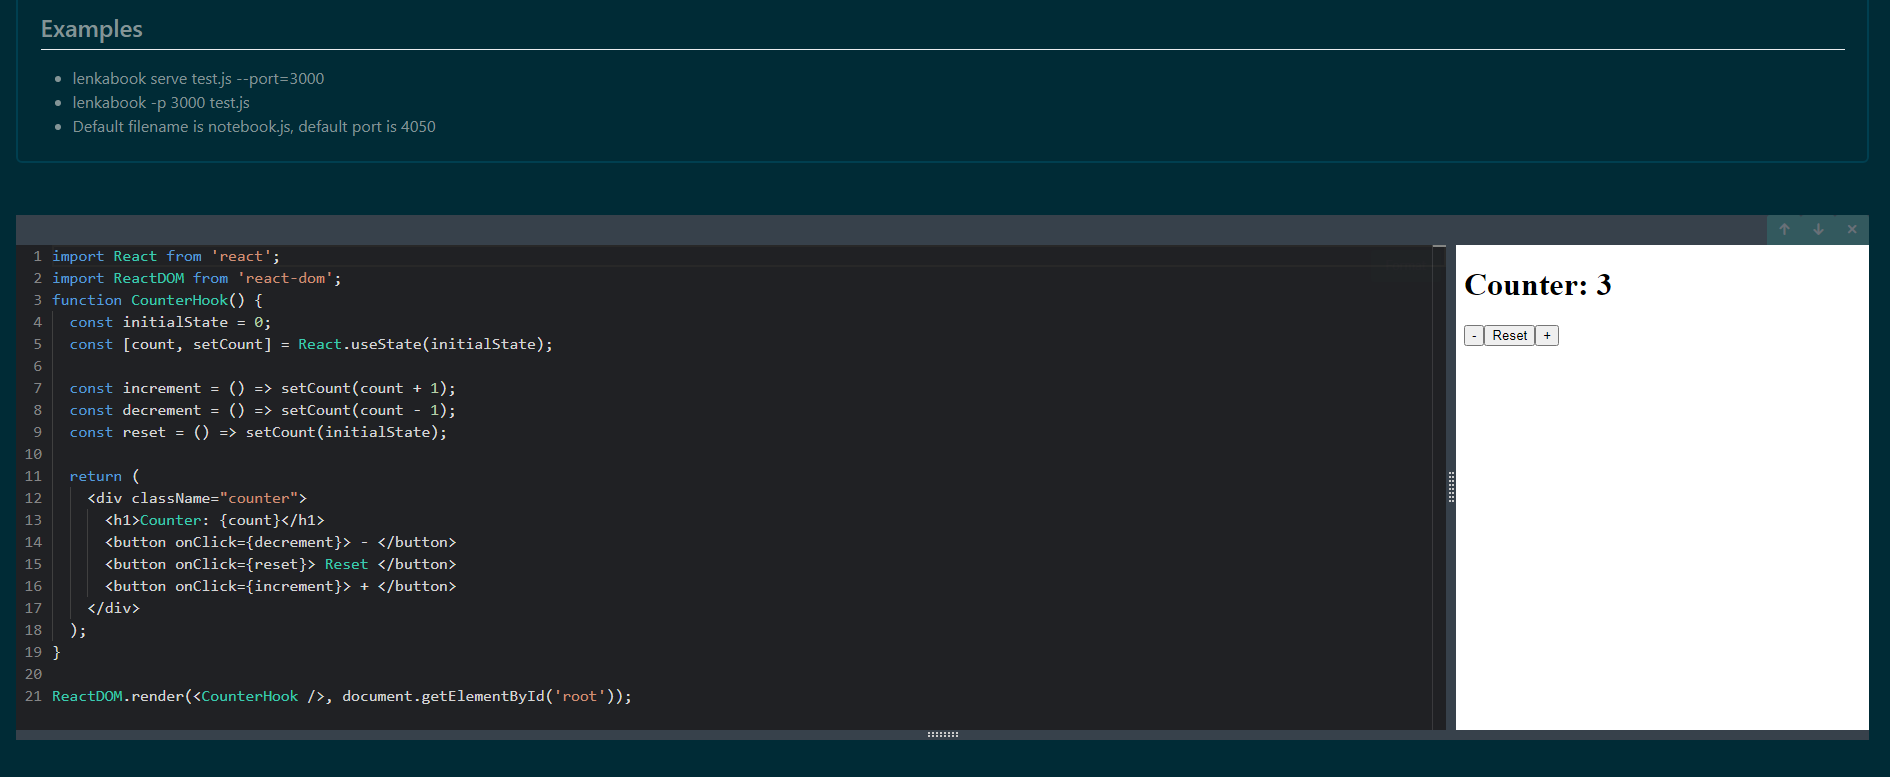Click 'initialState = 0' on line 4
This screenshot has height=777, width=1890.
[192, 322]
